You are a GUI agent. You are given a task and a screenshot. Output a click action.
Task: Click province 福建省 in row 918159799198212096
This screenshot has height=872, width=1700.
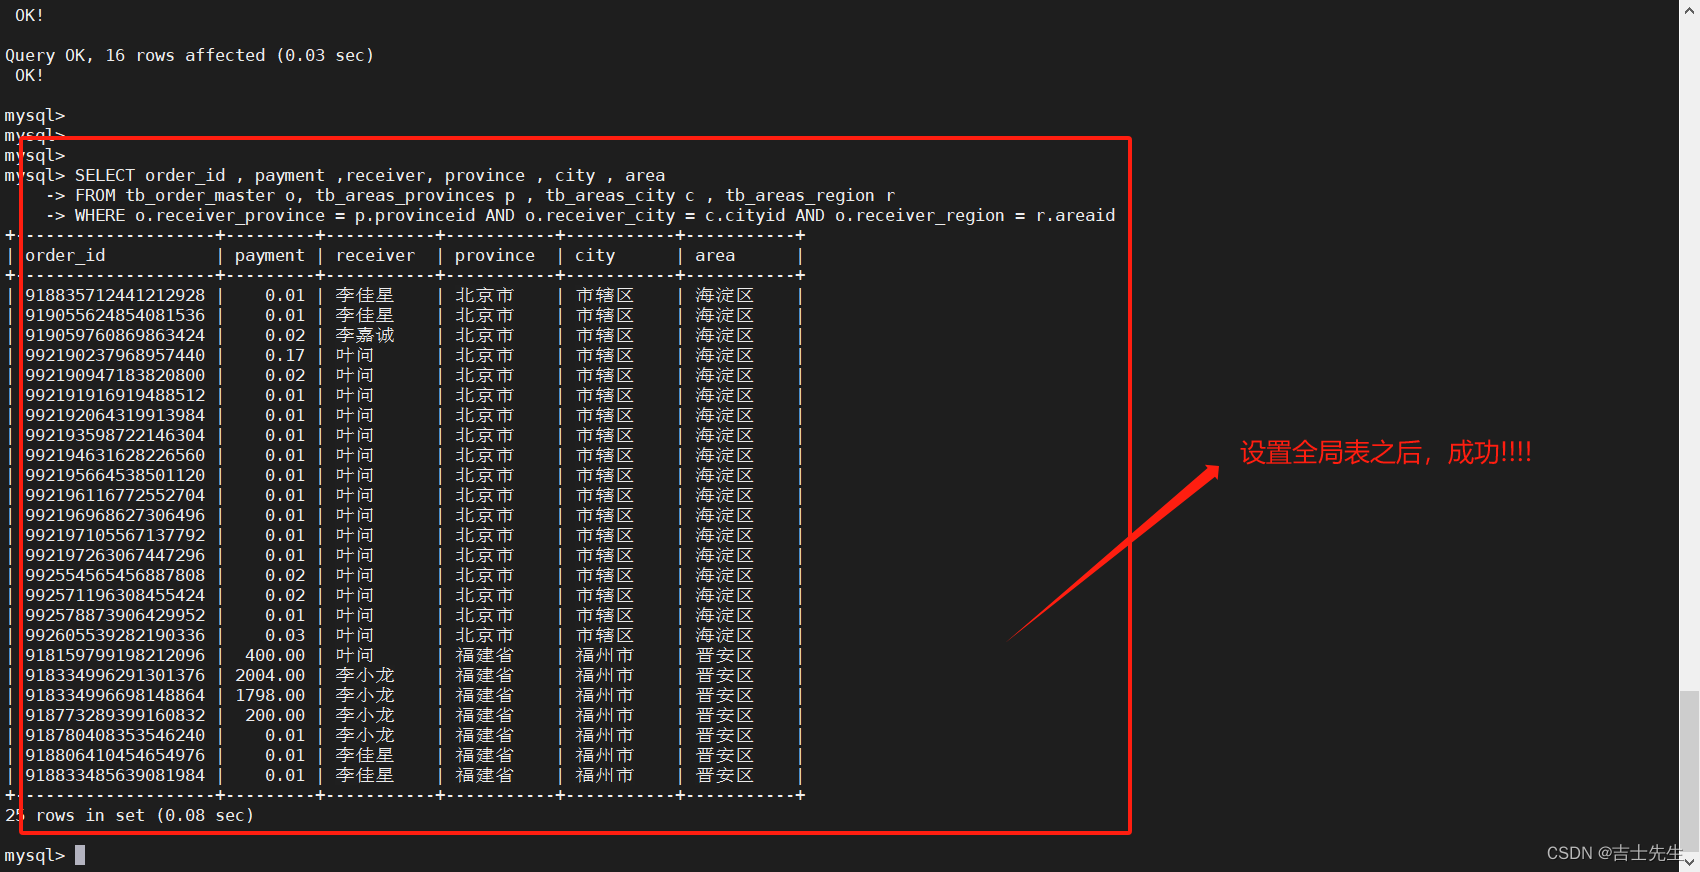coord(485,655)
